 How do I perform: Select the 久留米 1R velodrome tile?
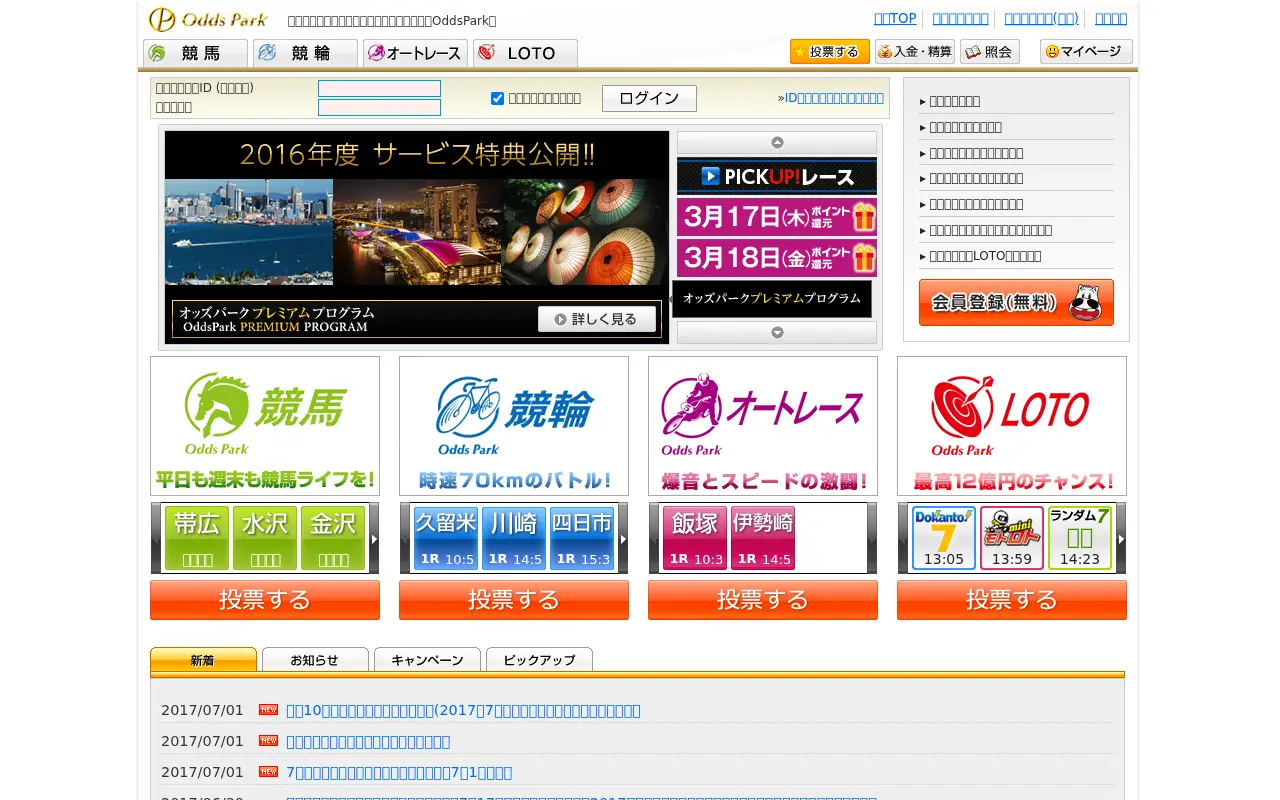446,538
